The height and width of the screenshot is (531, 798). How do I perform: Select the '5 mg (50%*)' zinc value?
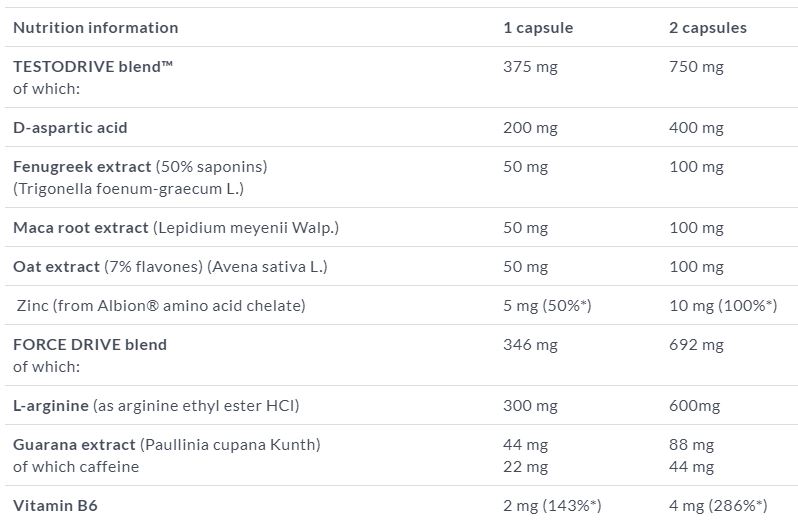click(547, 306)
